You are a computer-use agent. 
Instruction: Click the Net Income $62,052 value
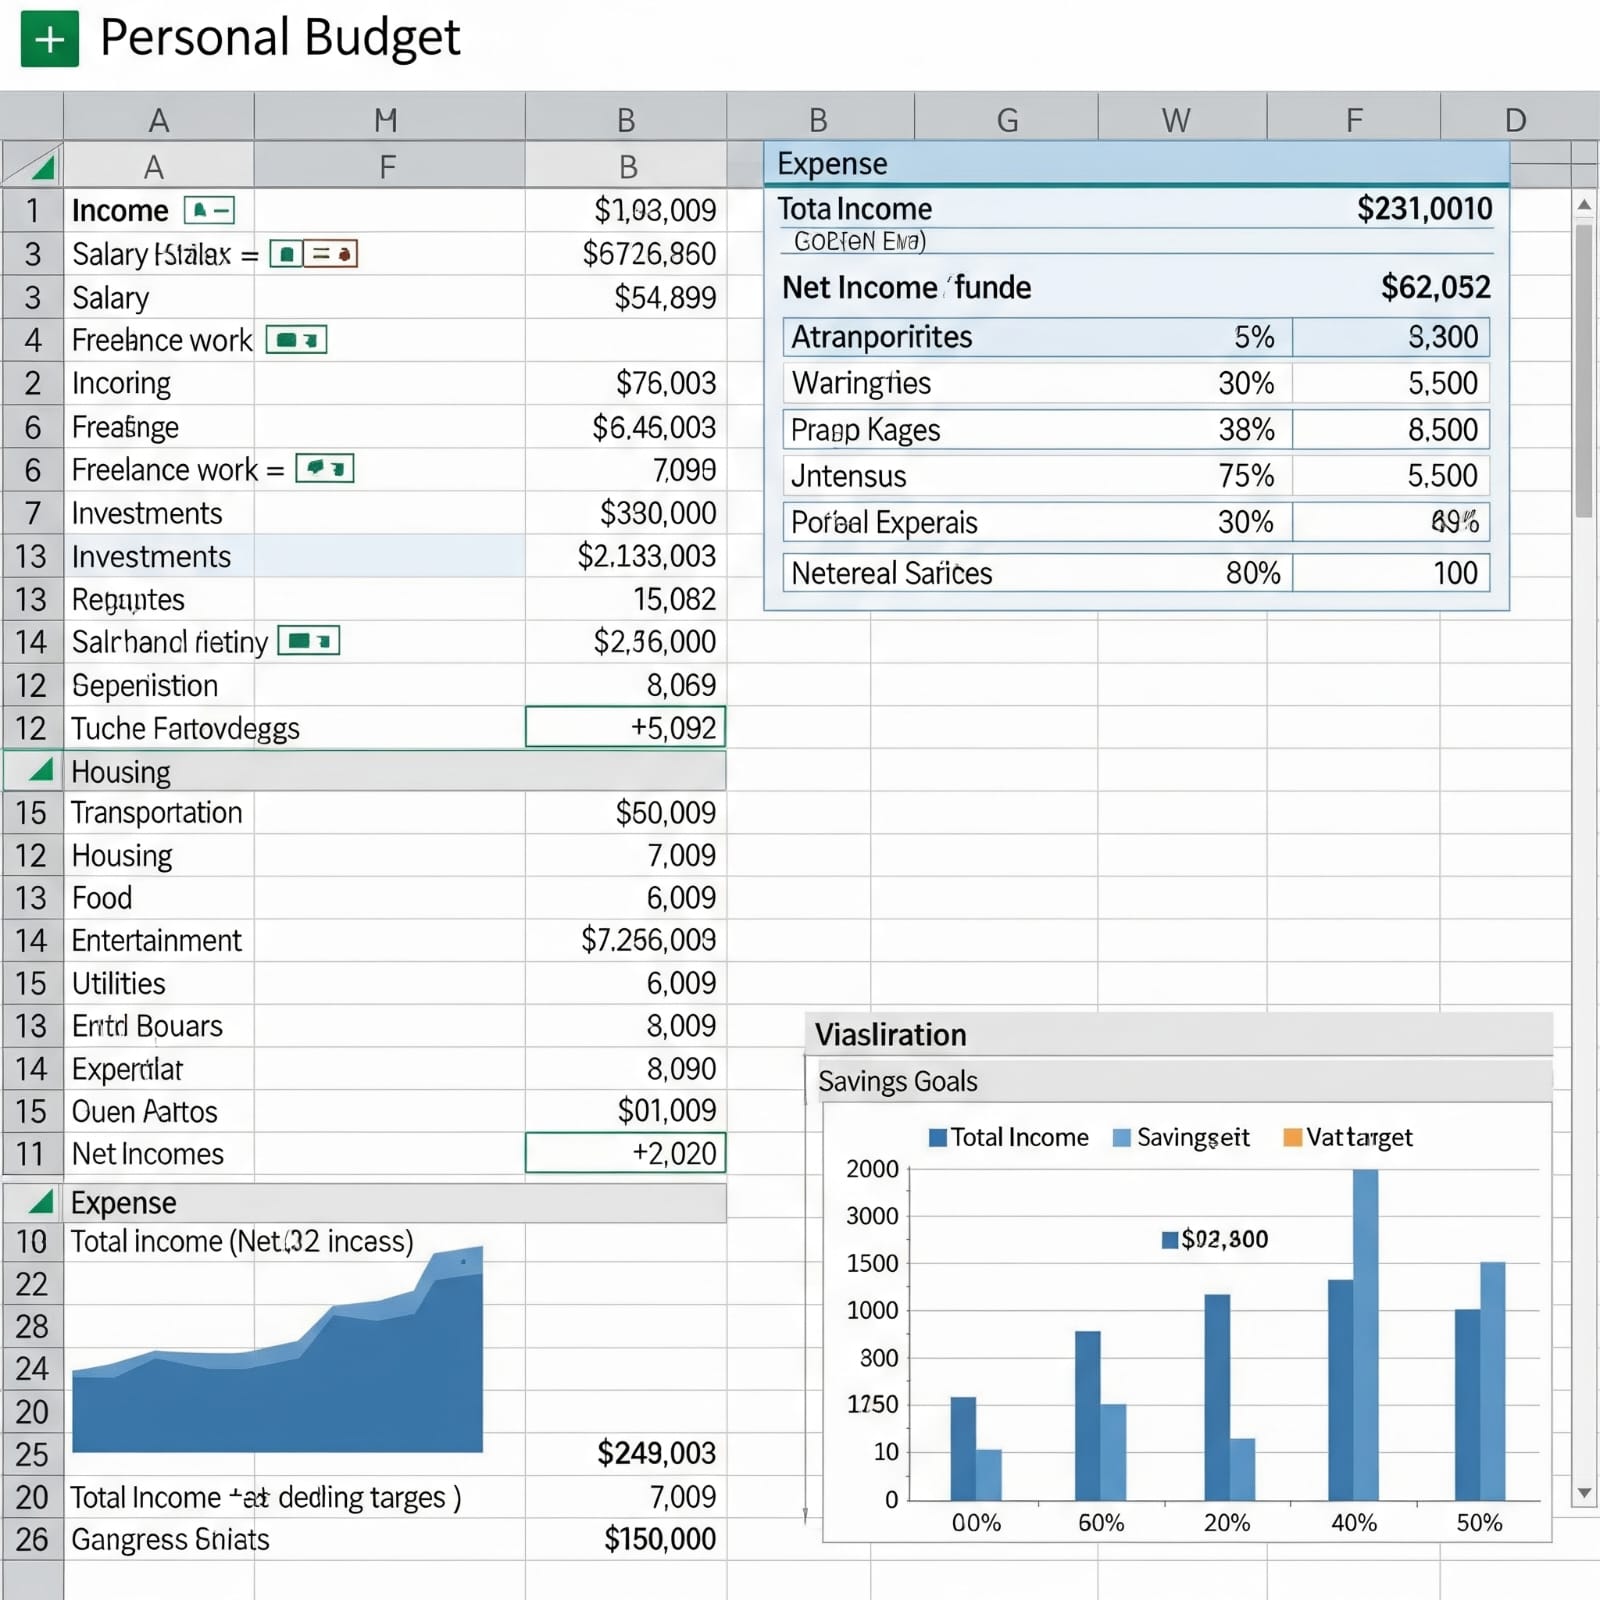[1435, 287]
